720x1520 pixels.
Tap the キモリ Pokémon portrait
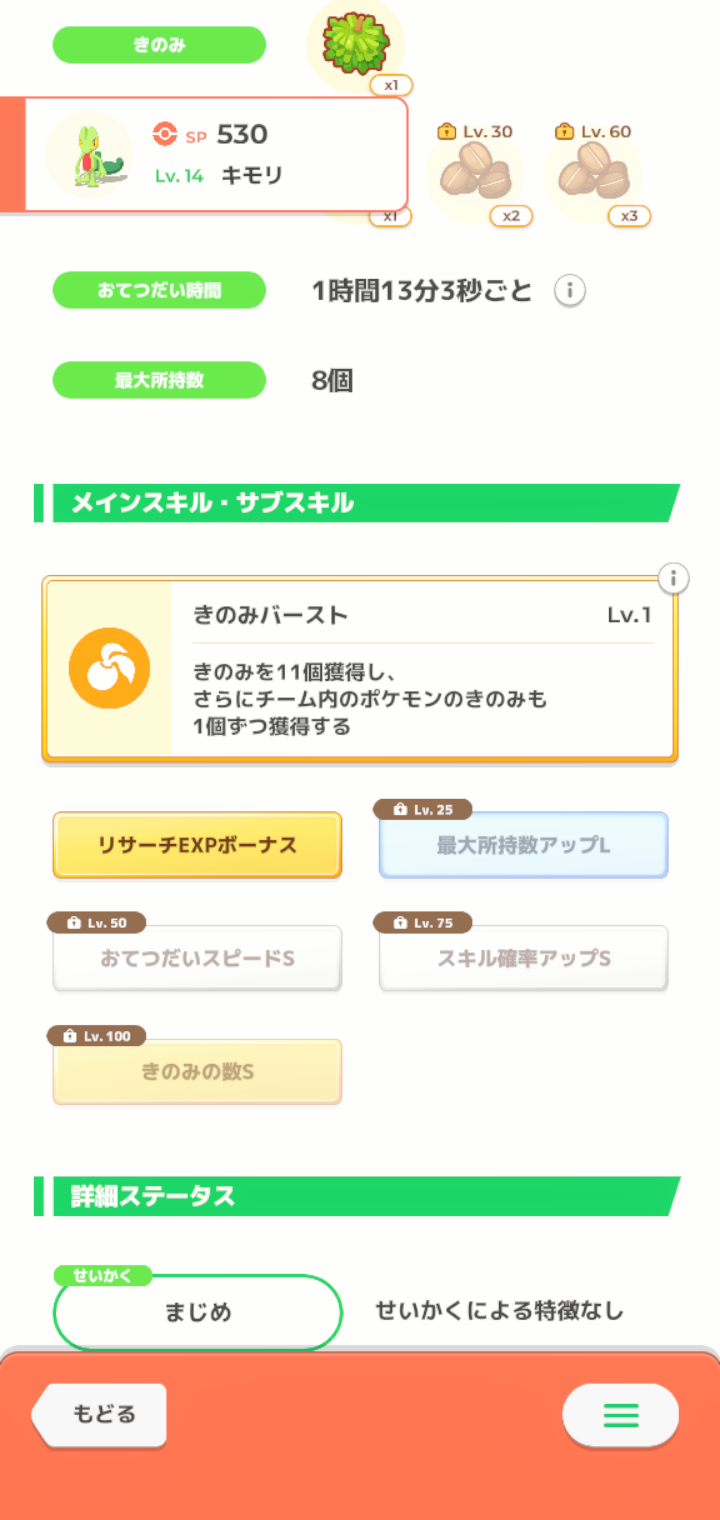(90, 155)
